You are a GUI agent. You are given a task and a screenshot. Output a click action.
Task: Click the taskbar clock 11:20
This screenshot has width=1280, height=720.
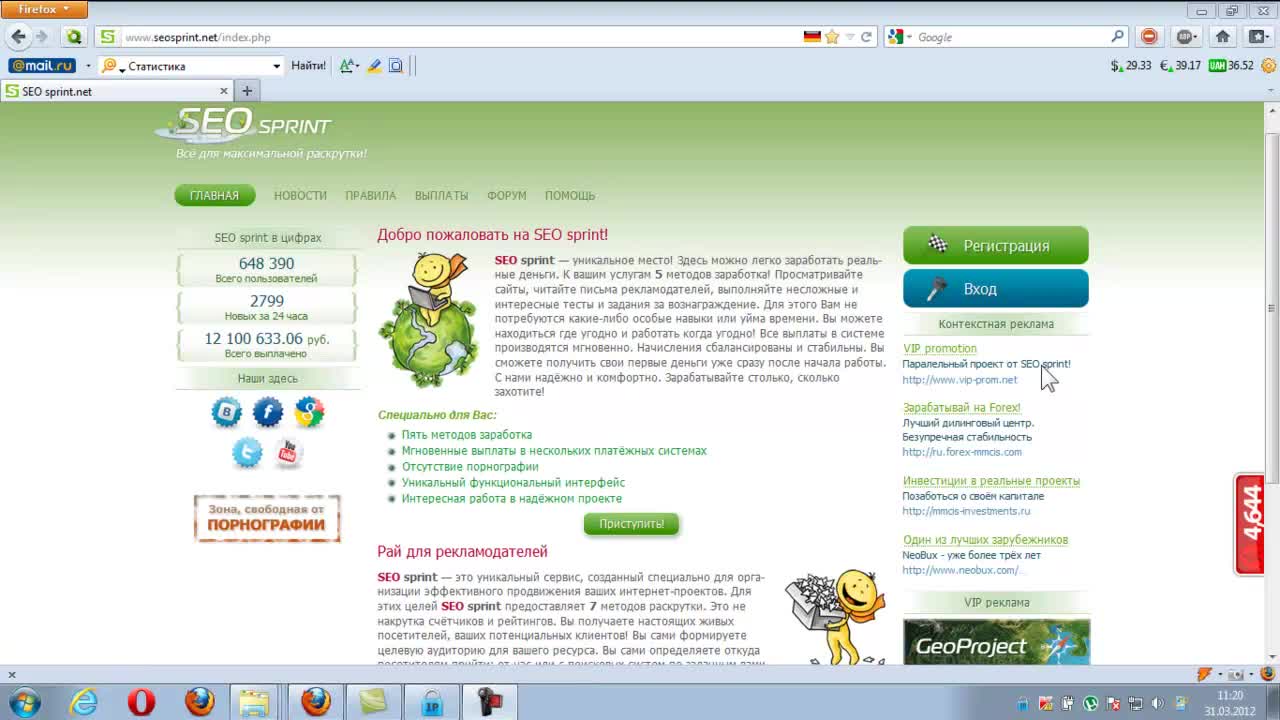[1230, 695]
